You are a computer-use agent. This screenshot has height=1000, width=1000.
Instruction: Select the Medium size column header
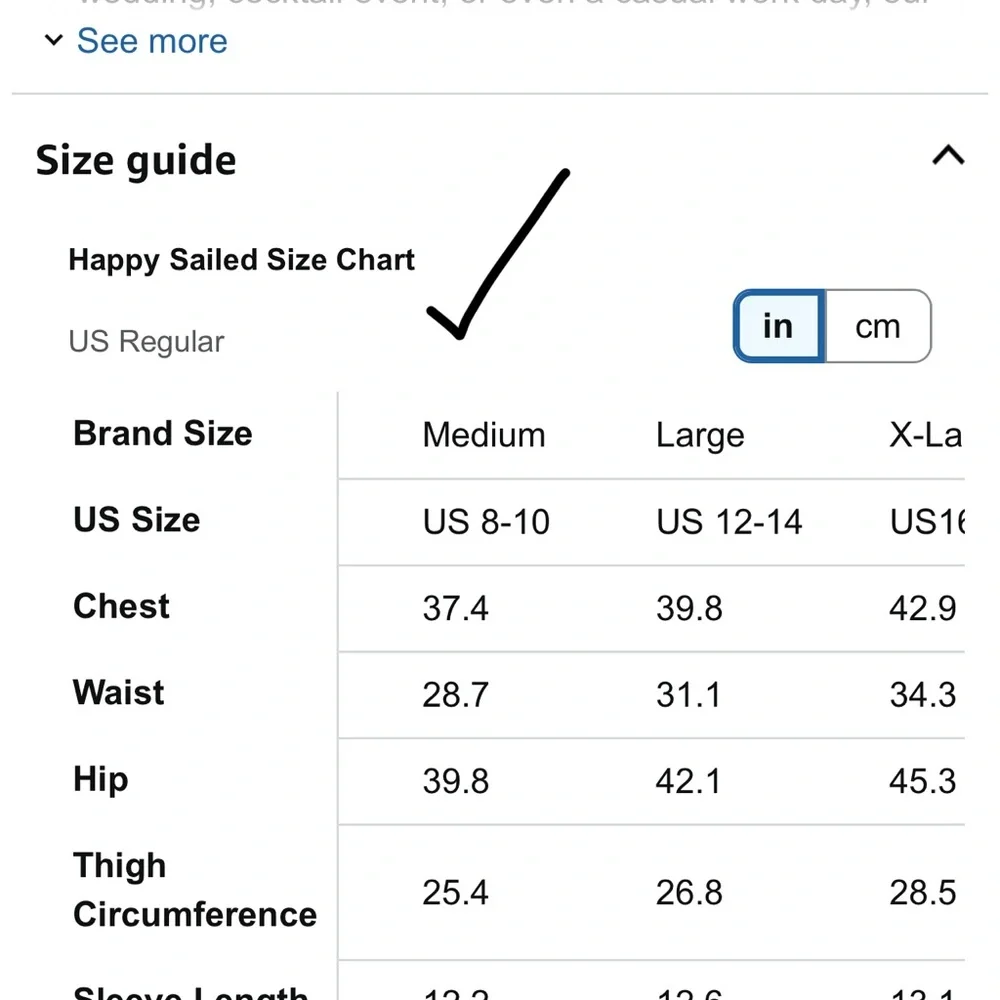click(x=484, y=435)
